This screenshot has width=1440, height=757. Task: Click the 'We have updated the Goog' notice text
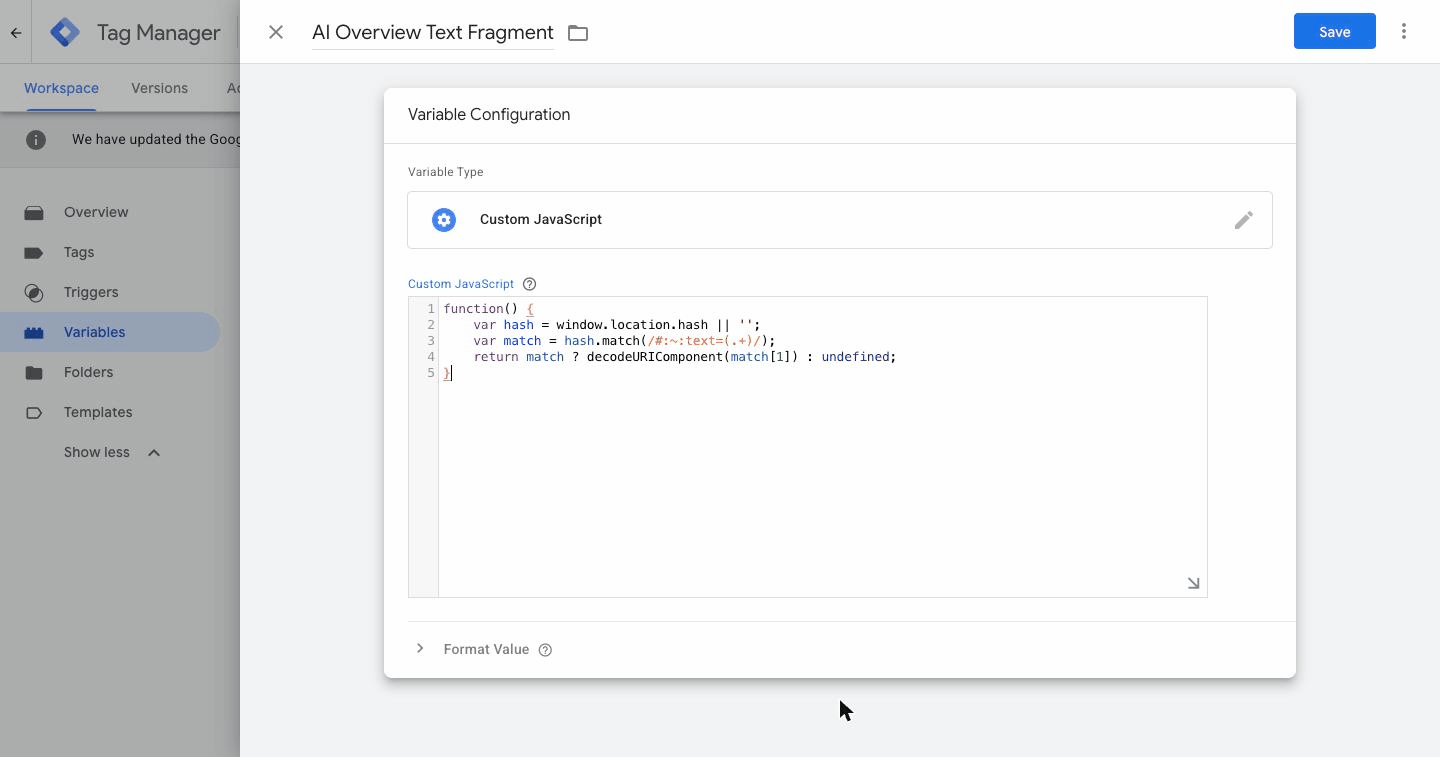tap(156, 140)
